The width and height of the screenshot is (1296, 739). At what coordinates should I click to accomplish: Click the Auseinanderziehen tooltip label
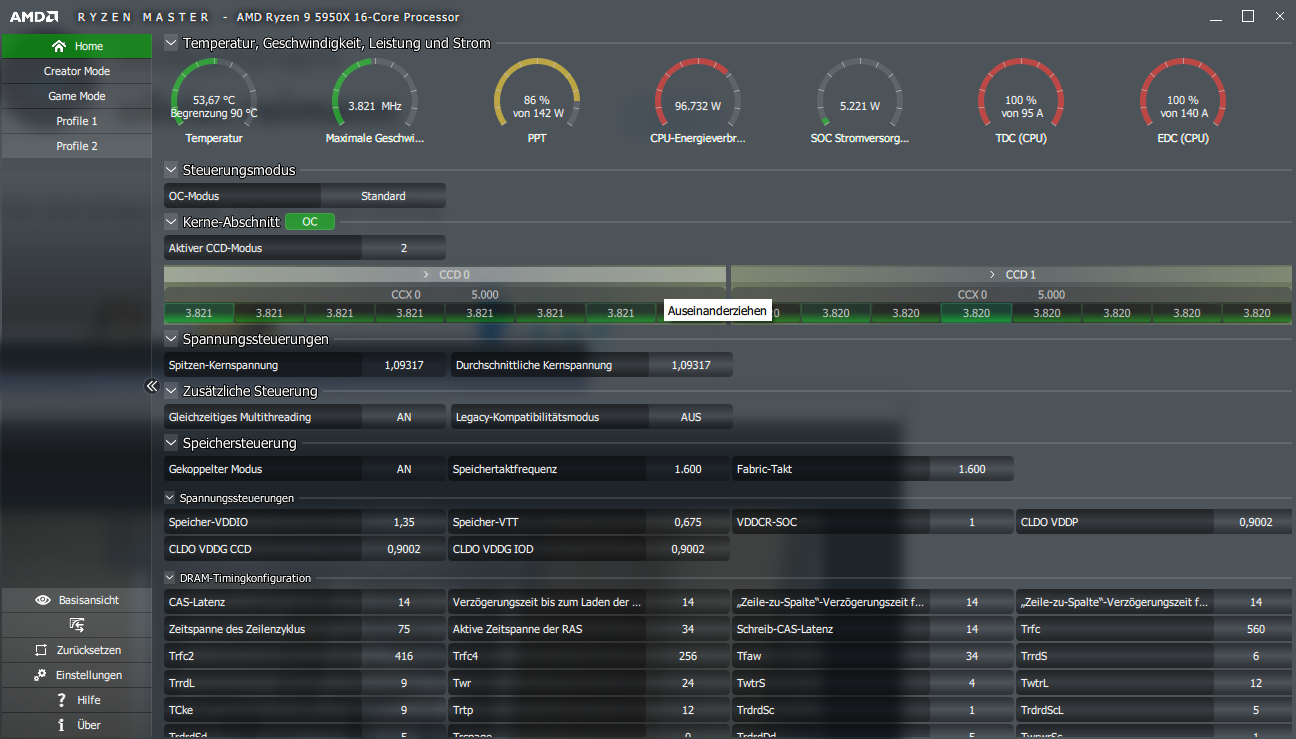[x=717, y=311]
